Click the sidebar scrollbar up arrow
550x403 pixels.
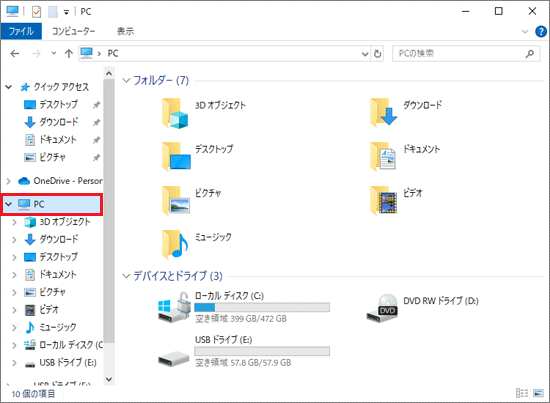pos(109,74)
